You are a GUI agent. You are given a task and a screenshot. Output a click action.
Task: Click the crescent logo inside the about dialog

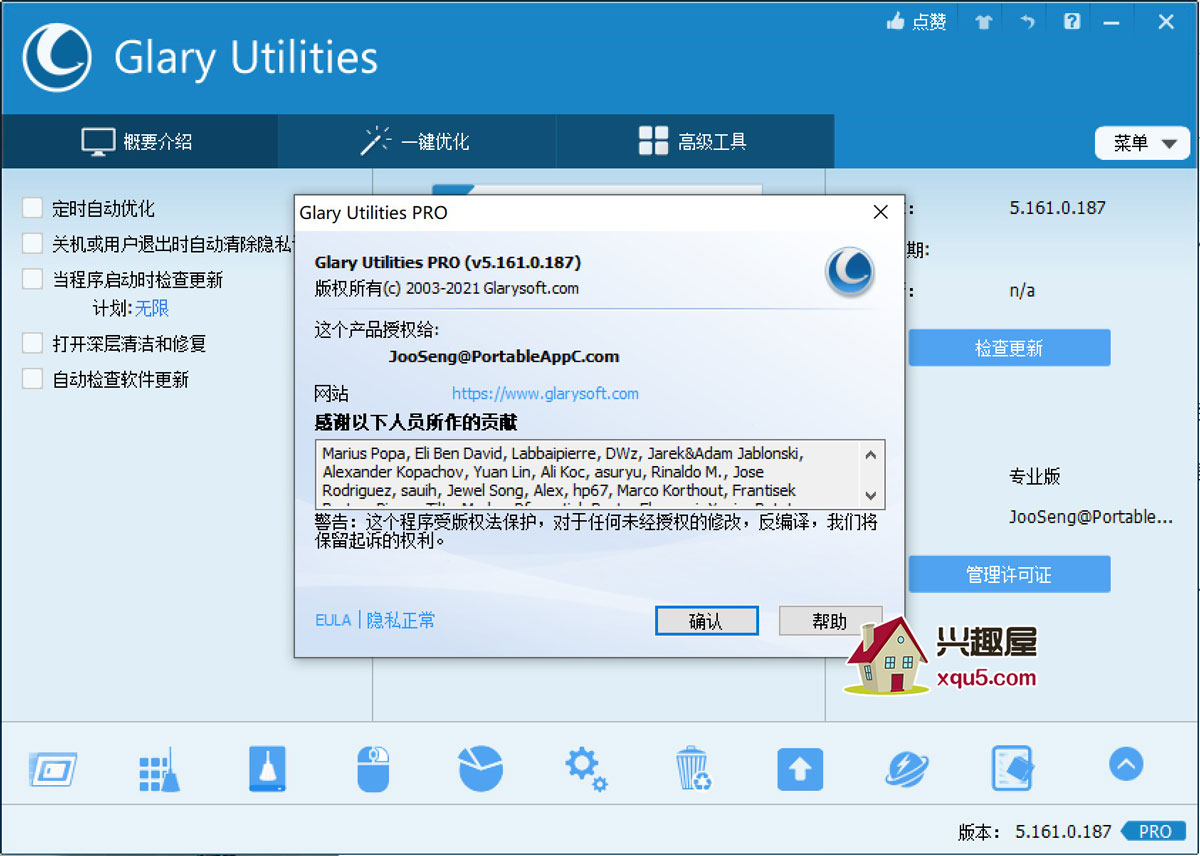850,272
